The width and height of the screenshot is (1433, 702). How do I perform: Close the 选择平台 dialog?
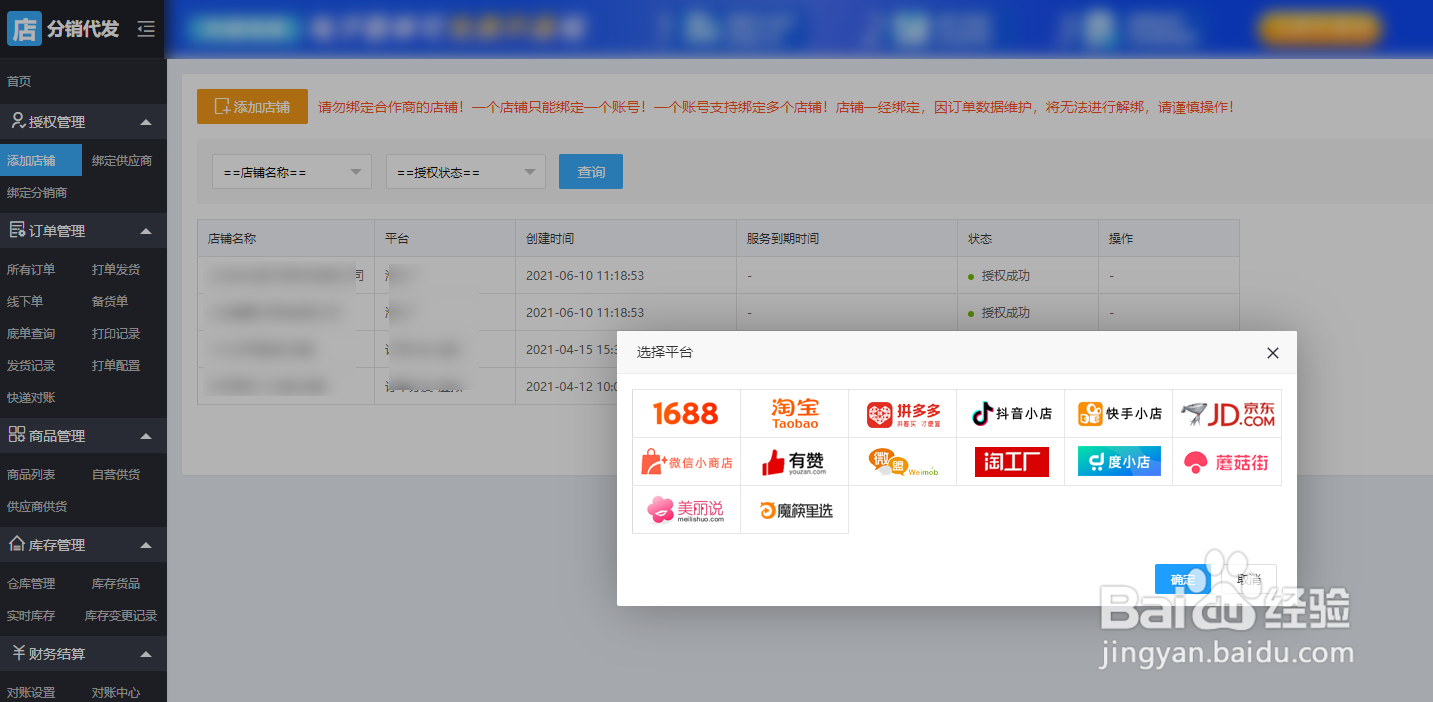[1272, 353]
